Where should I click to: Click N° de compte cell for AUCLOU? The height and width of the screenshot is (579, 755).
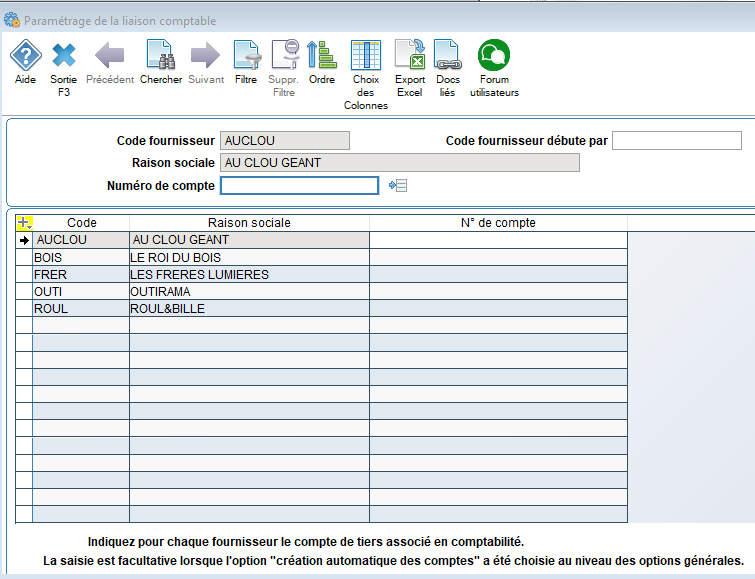498,240
